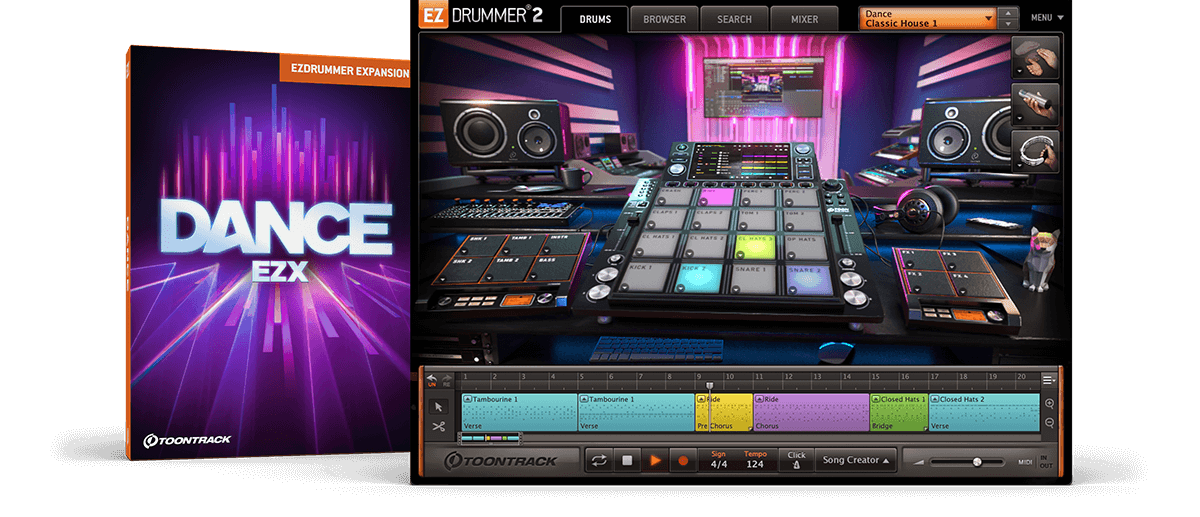Click the master volume slider knob
1200x517 pixels.
click(x=976, y=461)
